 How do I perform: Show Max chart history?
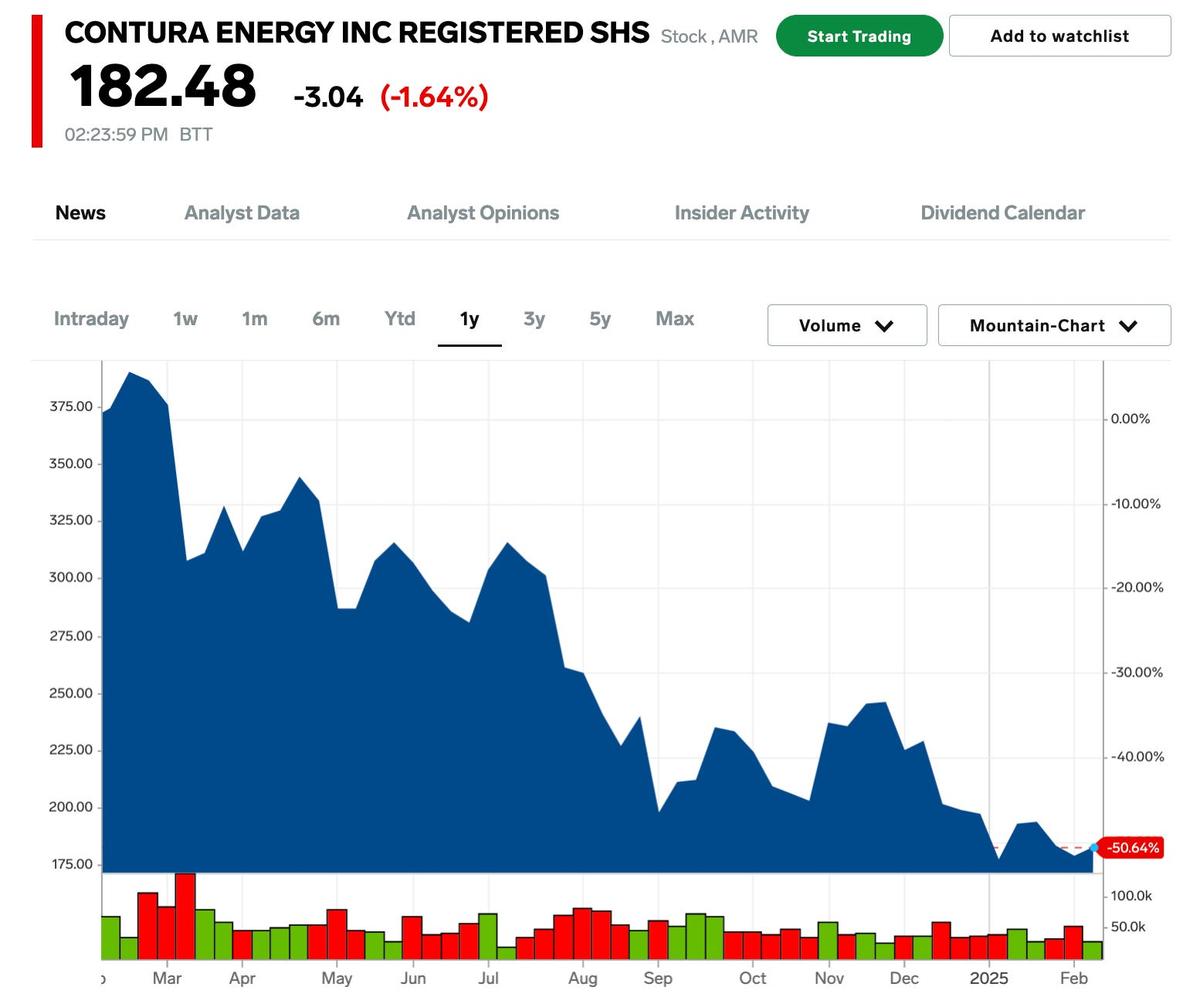pyautogui.click(x=674, y=319)
